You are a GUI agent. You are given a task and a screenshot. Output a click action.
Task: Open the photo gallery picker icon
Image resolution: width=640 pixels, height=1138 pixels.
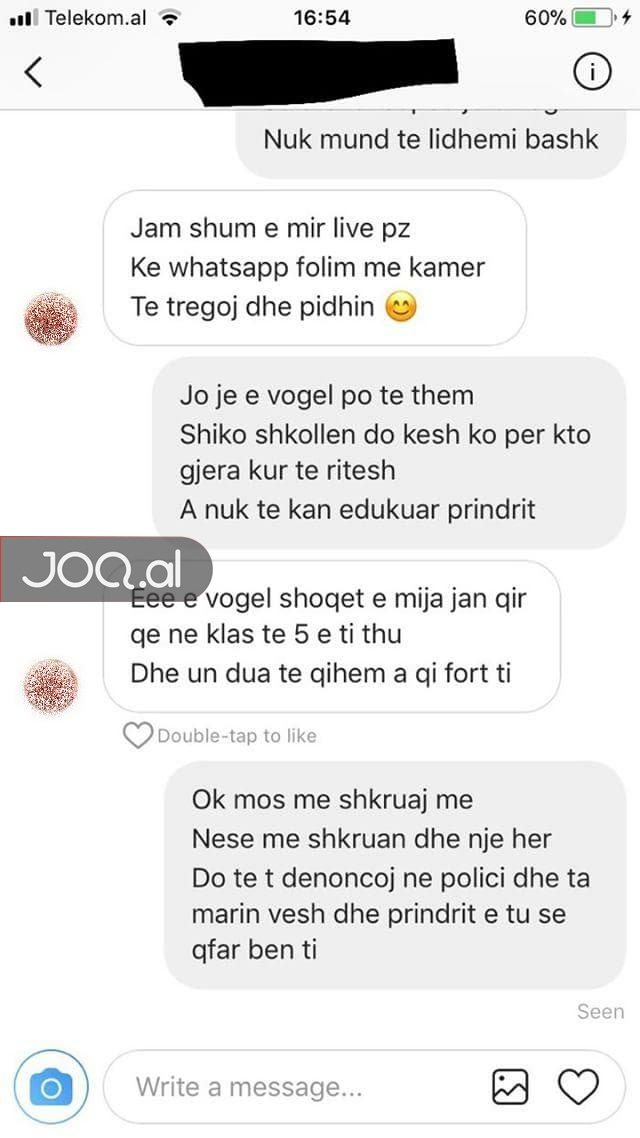coord(509,1087)
